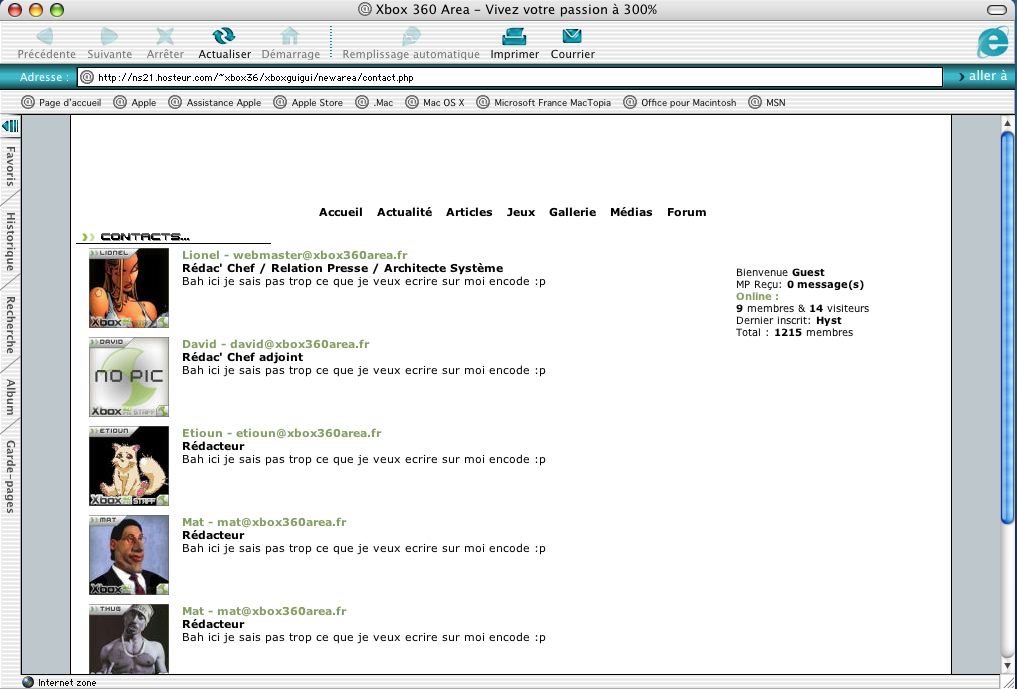Click the window toolbar toggle pill button
Screen dimensions: 1017x689
point(998,10)
